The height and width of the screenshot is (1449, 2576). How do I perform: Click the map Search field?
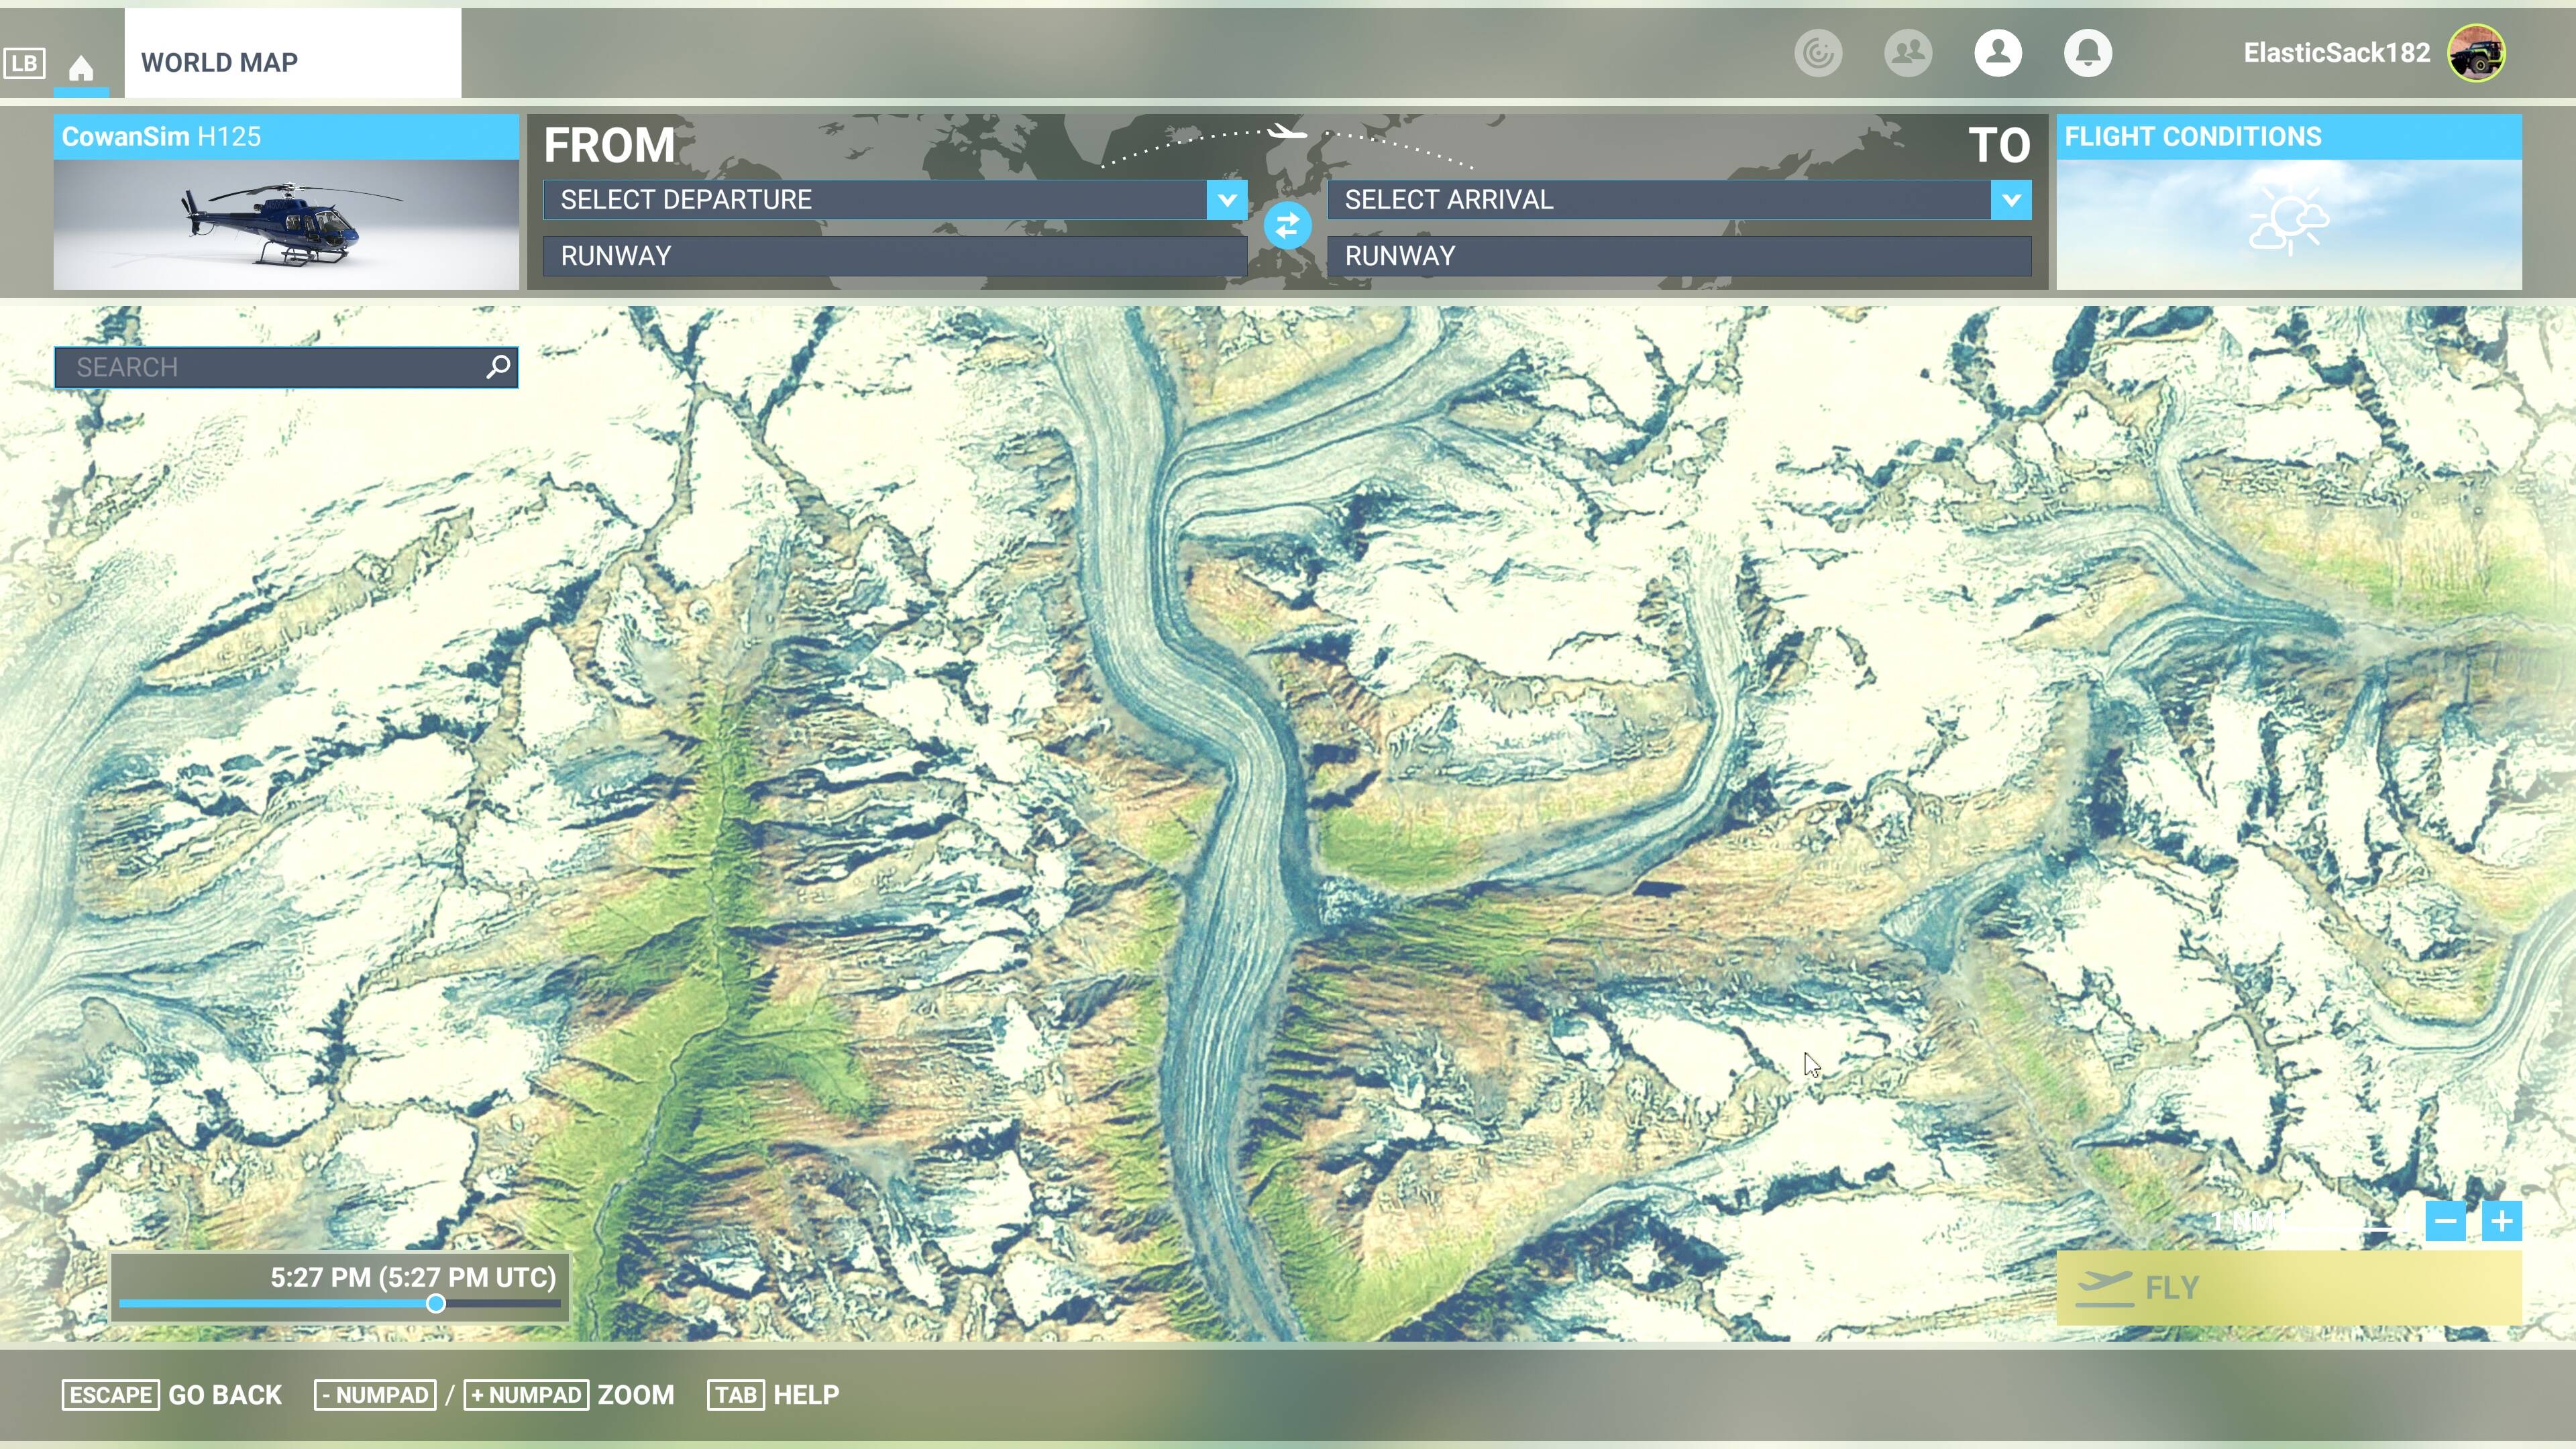coord(286,367)
